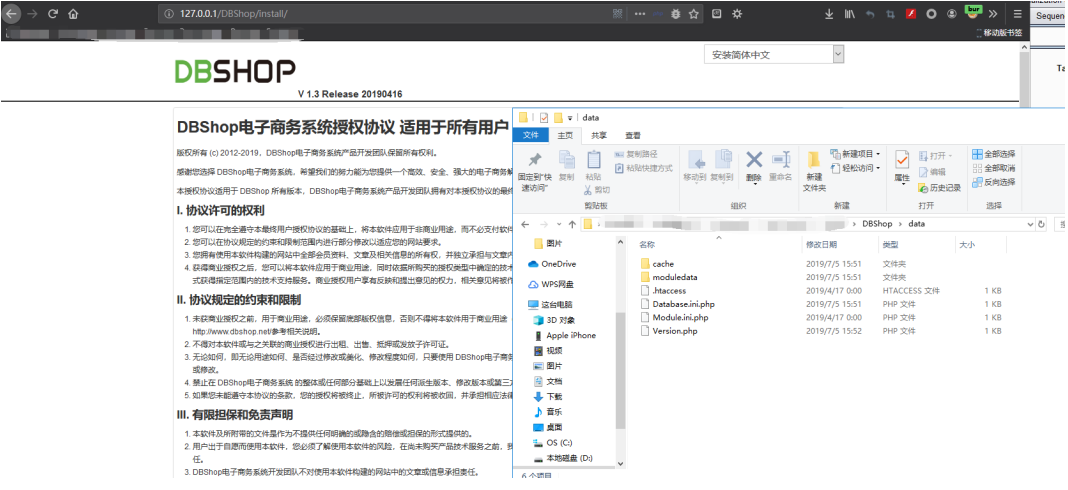The height and width of the screenshot is (490, 1068).
Task: Expand the 删除 dropdown arrow
Action: tap(753, 183)
